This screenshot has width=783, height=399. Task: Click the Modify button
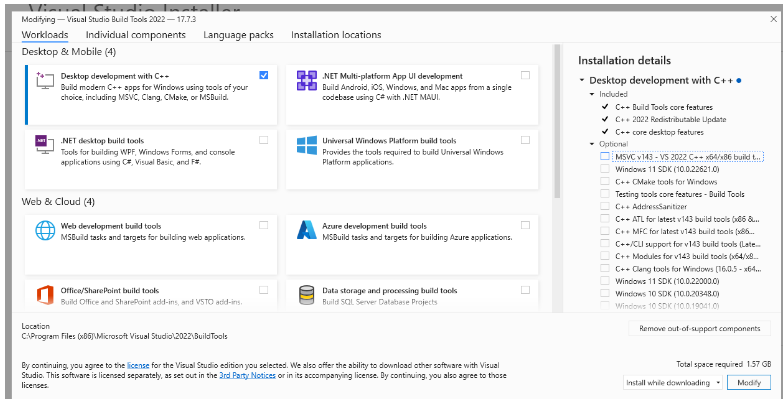pyautogui.click(x=749, y=383)
